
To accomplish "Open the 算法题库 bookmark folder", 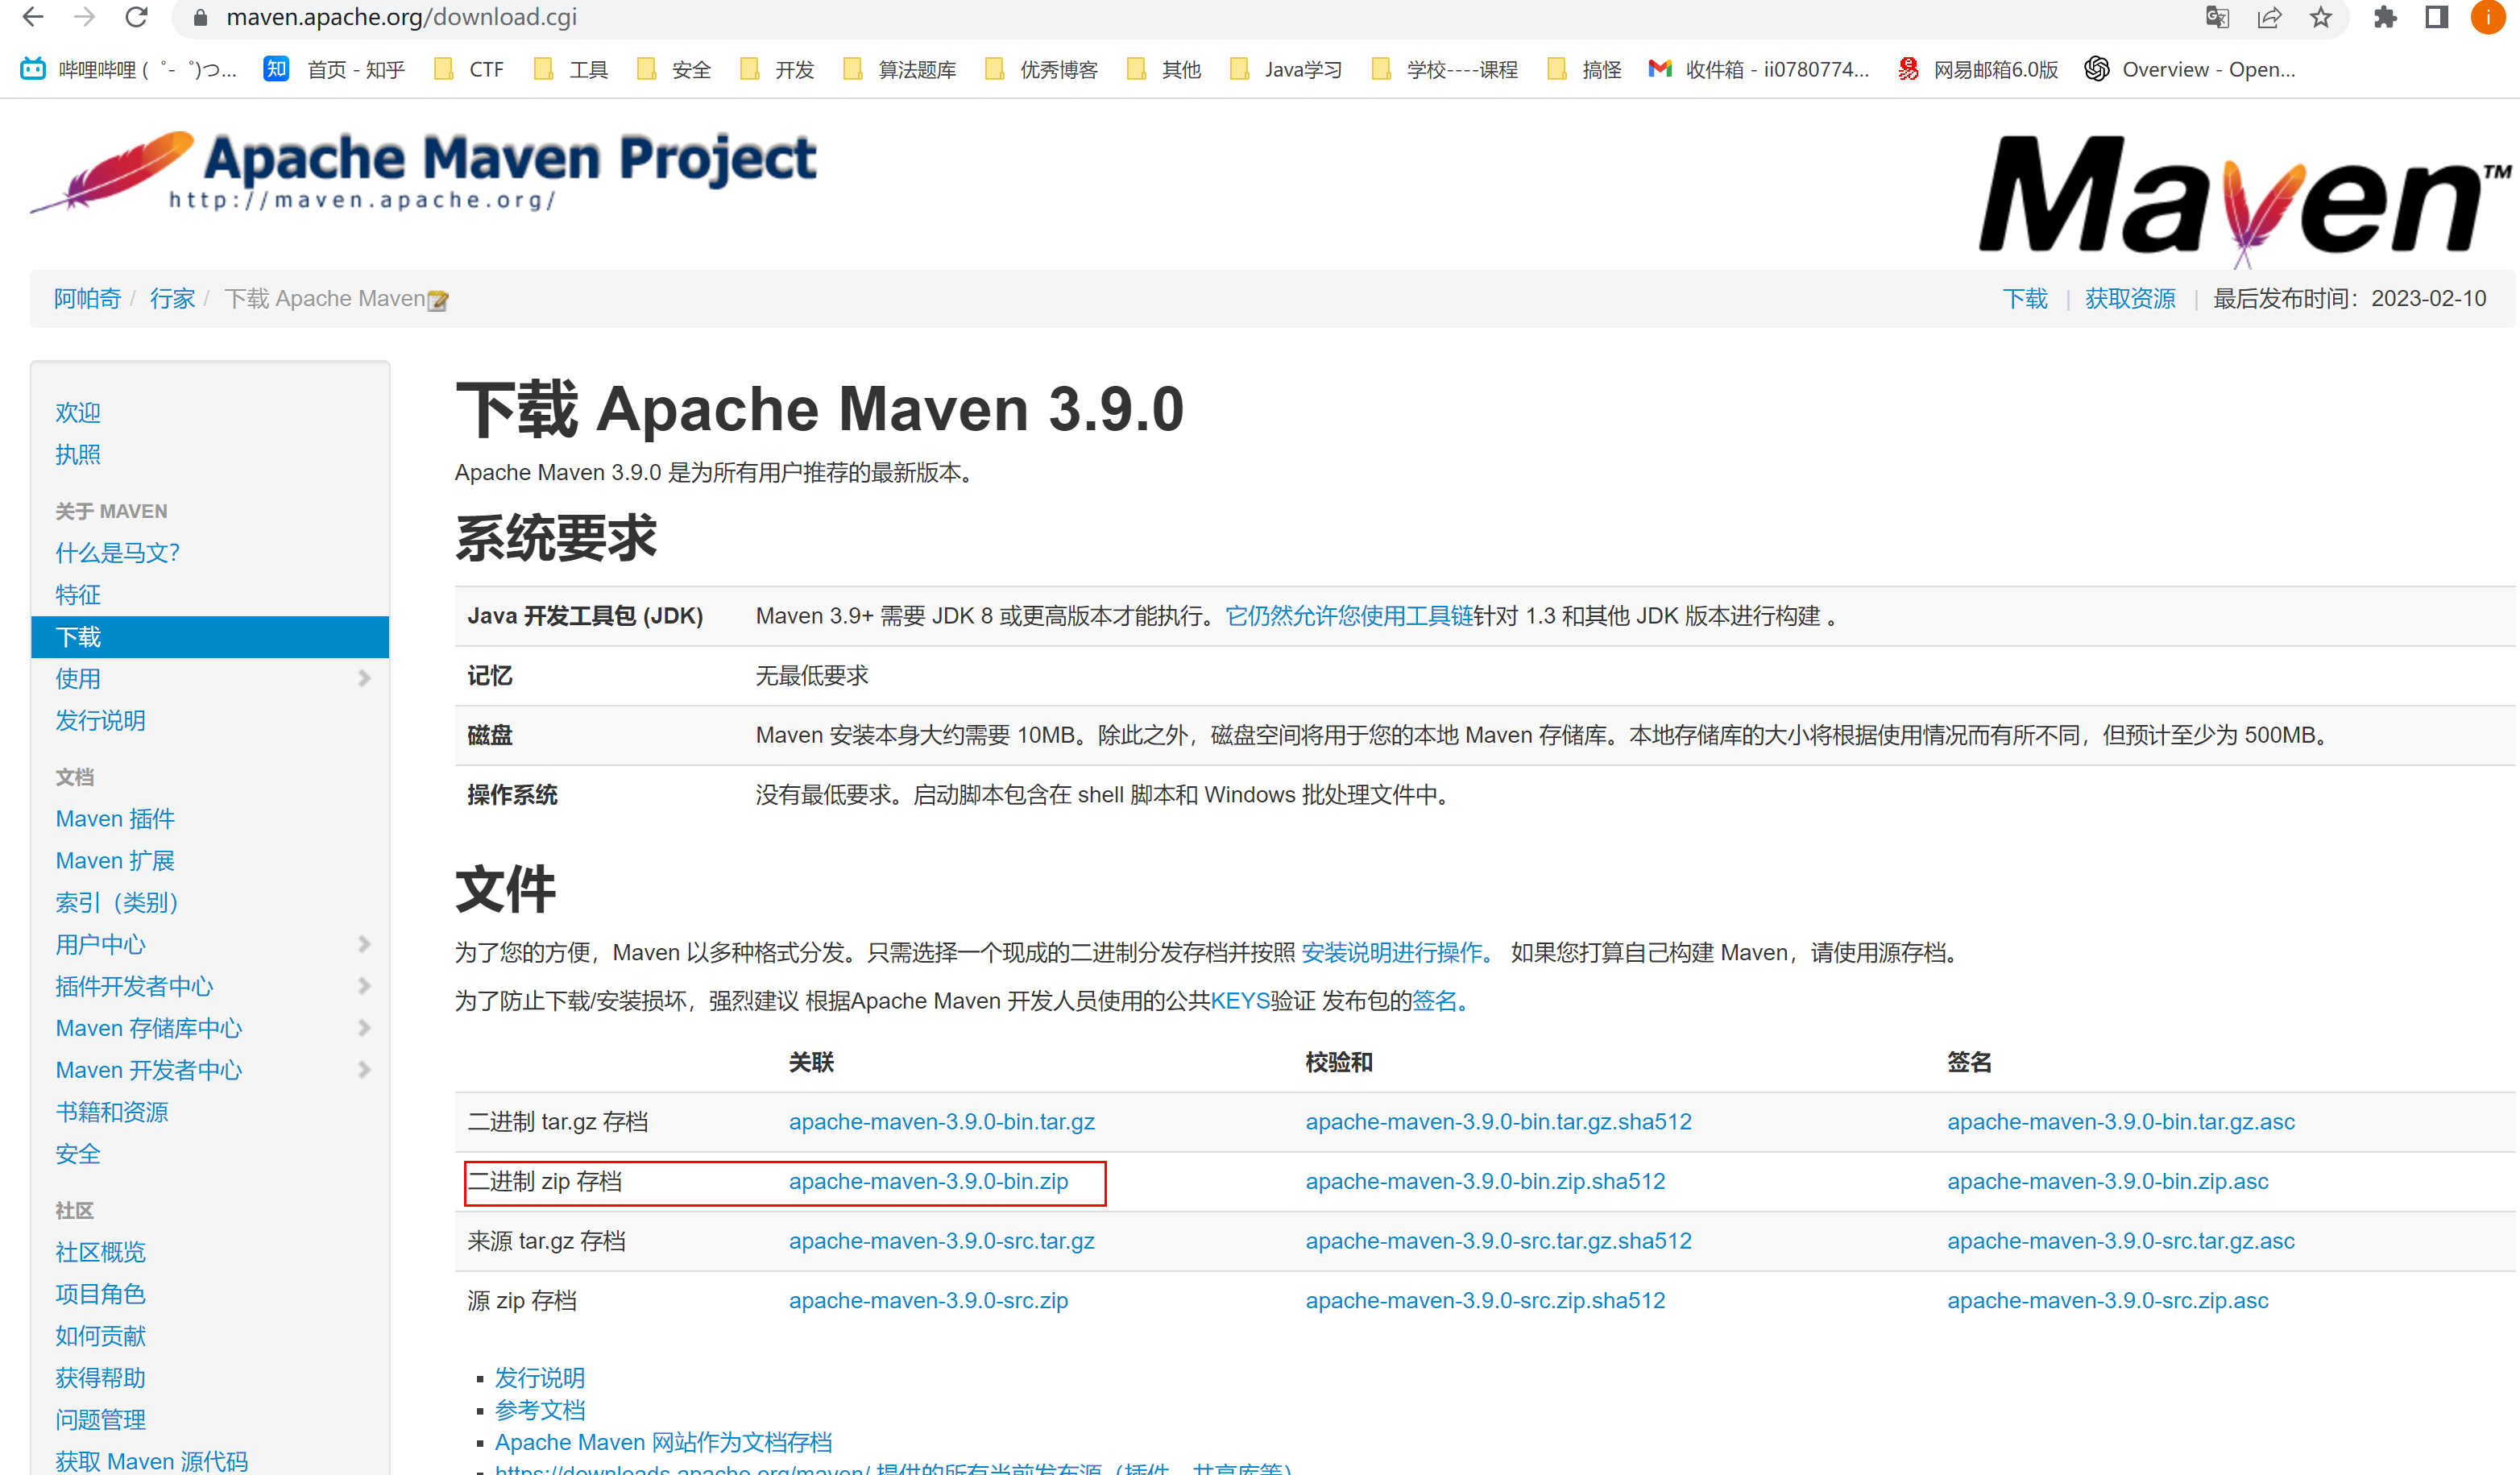I will click(899, 69).
